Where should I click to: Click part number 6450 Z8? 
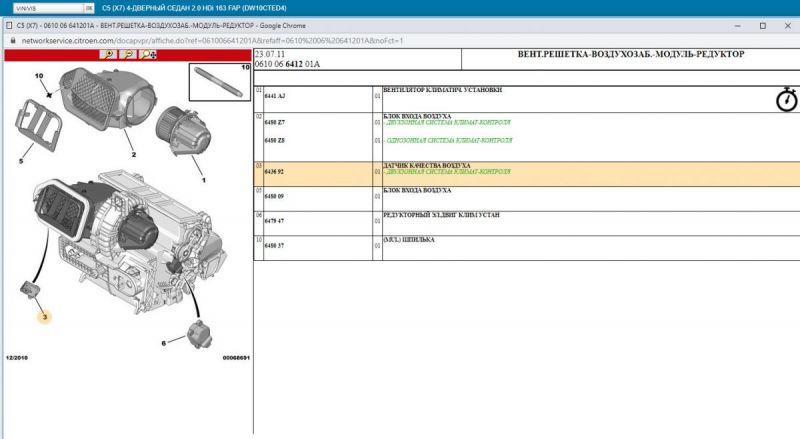point(276,141)
